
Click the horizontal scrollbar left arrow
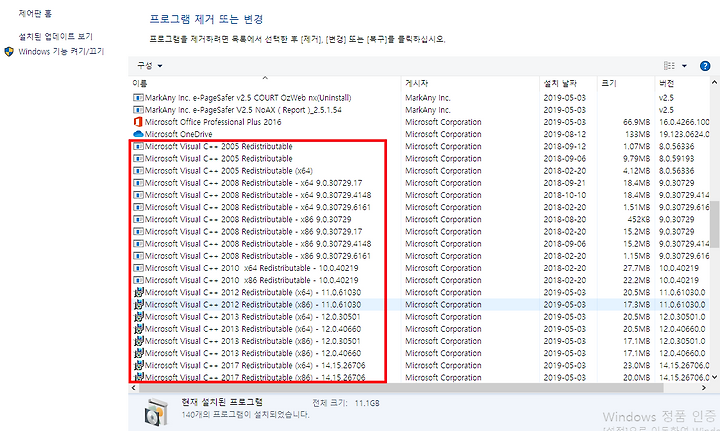pos(134,388)
